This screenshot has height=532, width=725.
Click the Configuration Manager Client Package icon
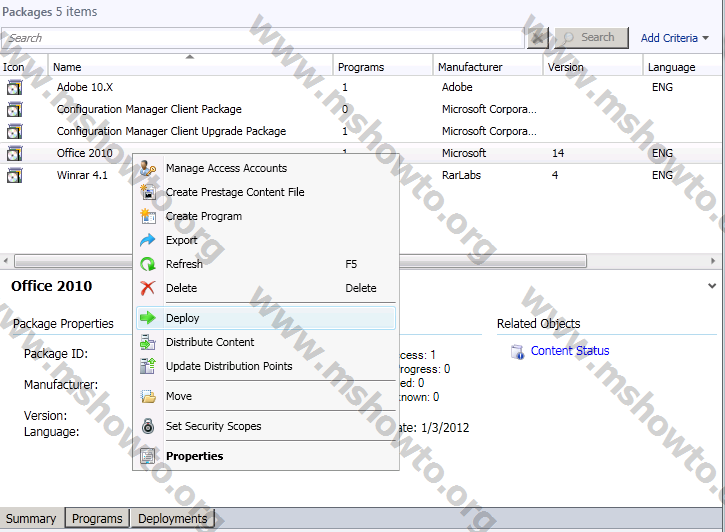[x=14, y=110]
